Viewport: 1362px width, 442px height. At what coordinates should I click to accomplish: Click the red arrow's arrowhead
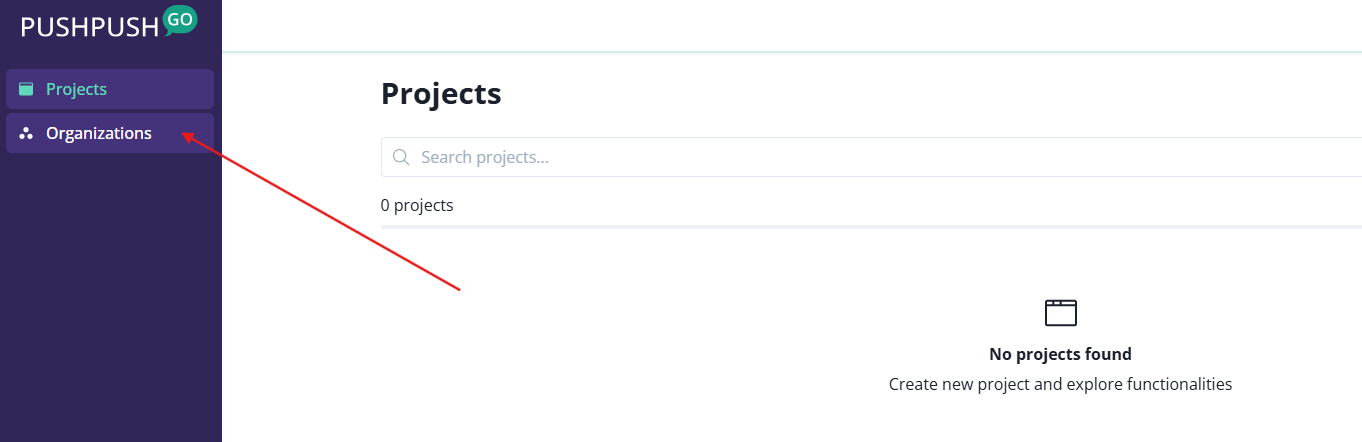[x=187, y=139]
